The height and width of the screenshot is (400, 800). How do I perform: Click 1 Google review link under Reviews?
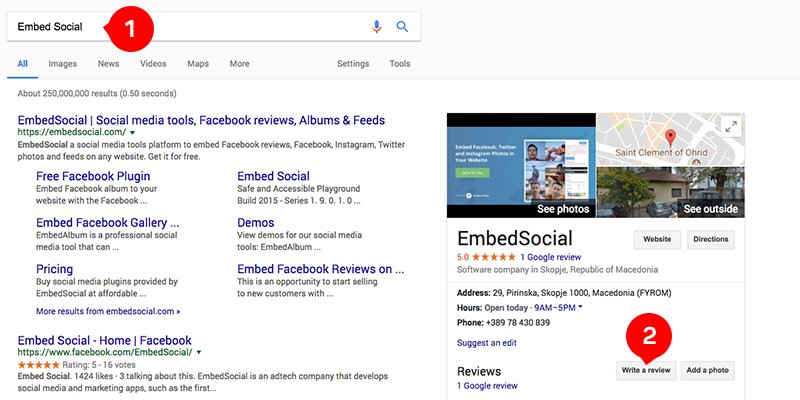pyautogui.click(x=487, y=386)
